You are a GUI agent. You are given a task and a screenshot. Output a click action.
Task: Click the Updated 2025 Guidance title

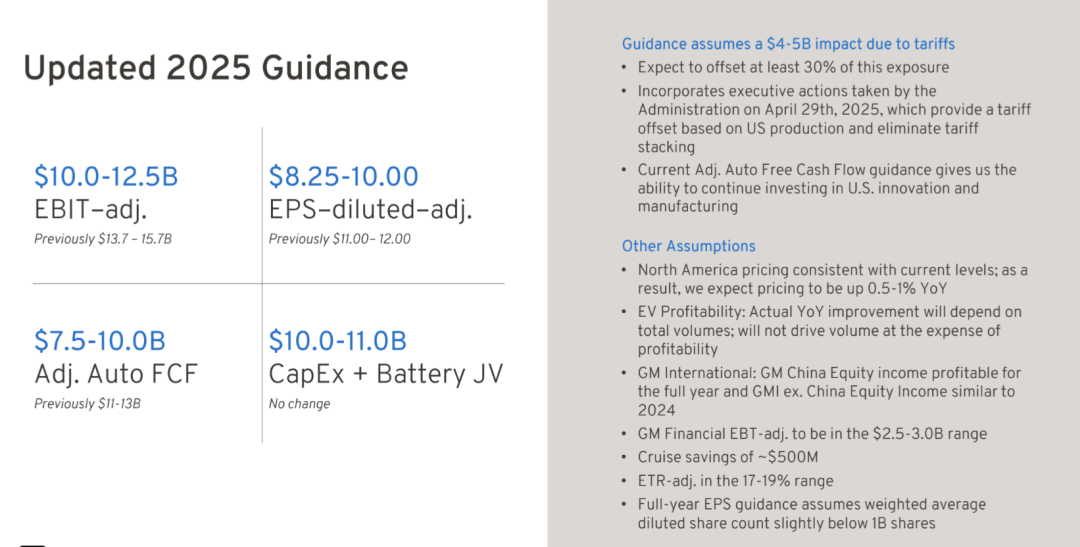(x=216, y=68)
